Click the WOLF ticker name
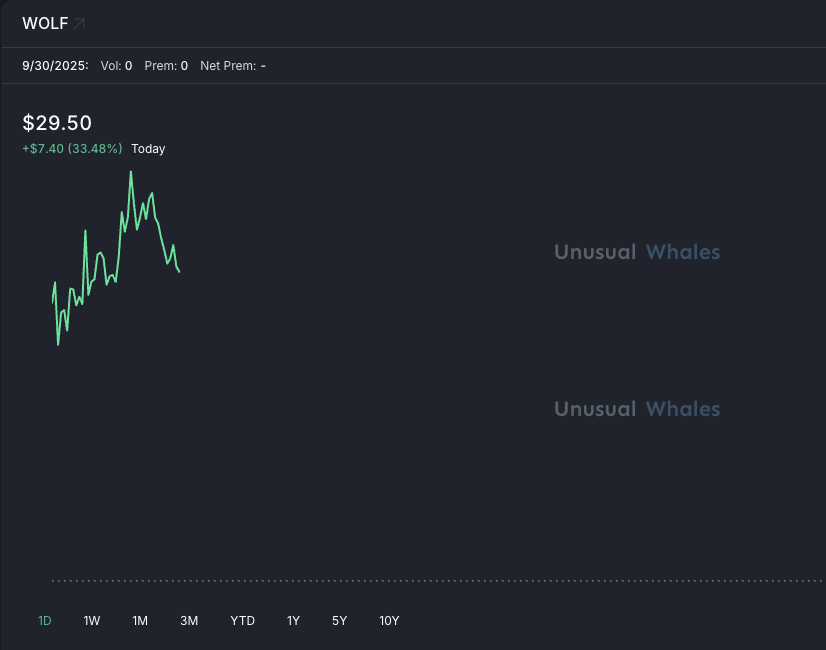 coord(45,23)
